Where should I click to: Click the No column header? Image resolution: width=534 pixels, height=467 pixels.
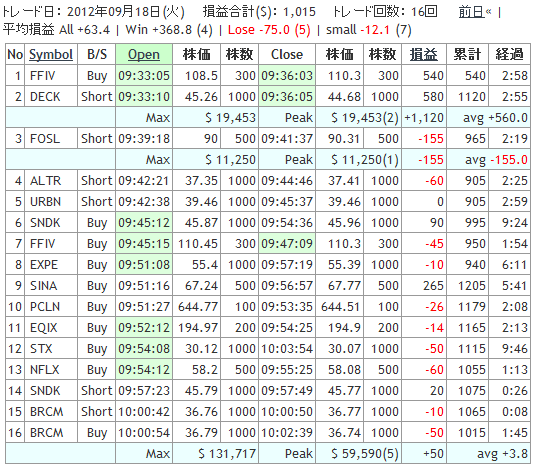[x=15, y=55]
